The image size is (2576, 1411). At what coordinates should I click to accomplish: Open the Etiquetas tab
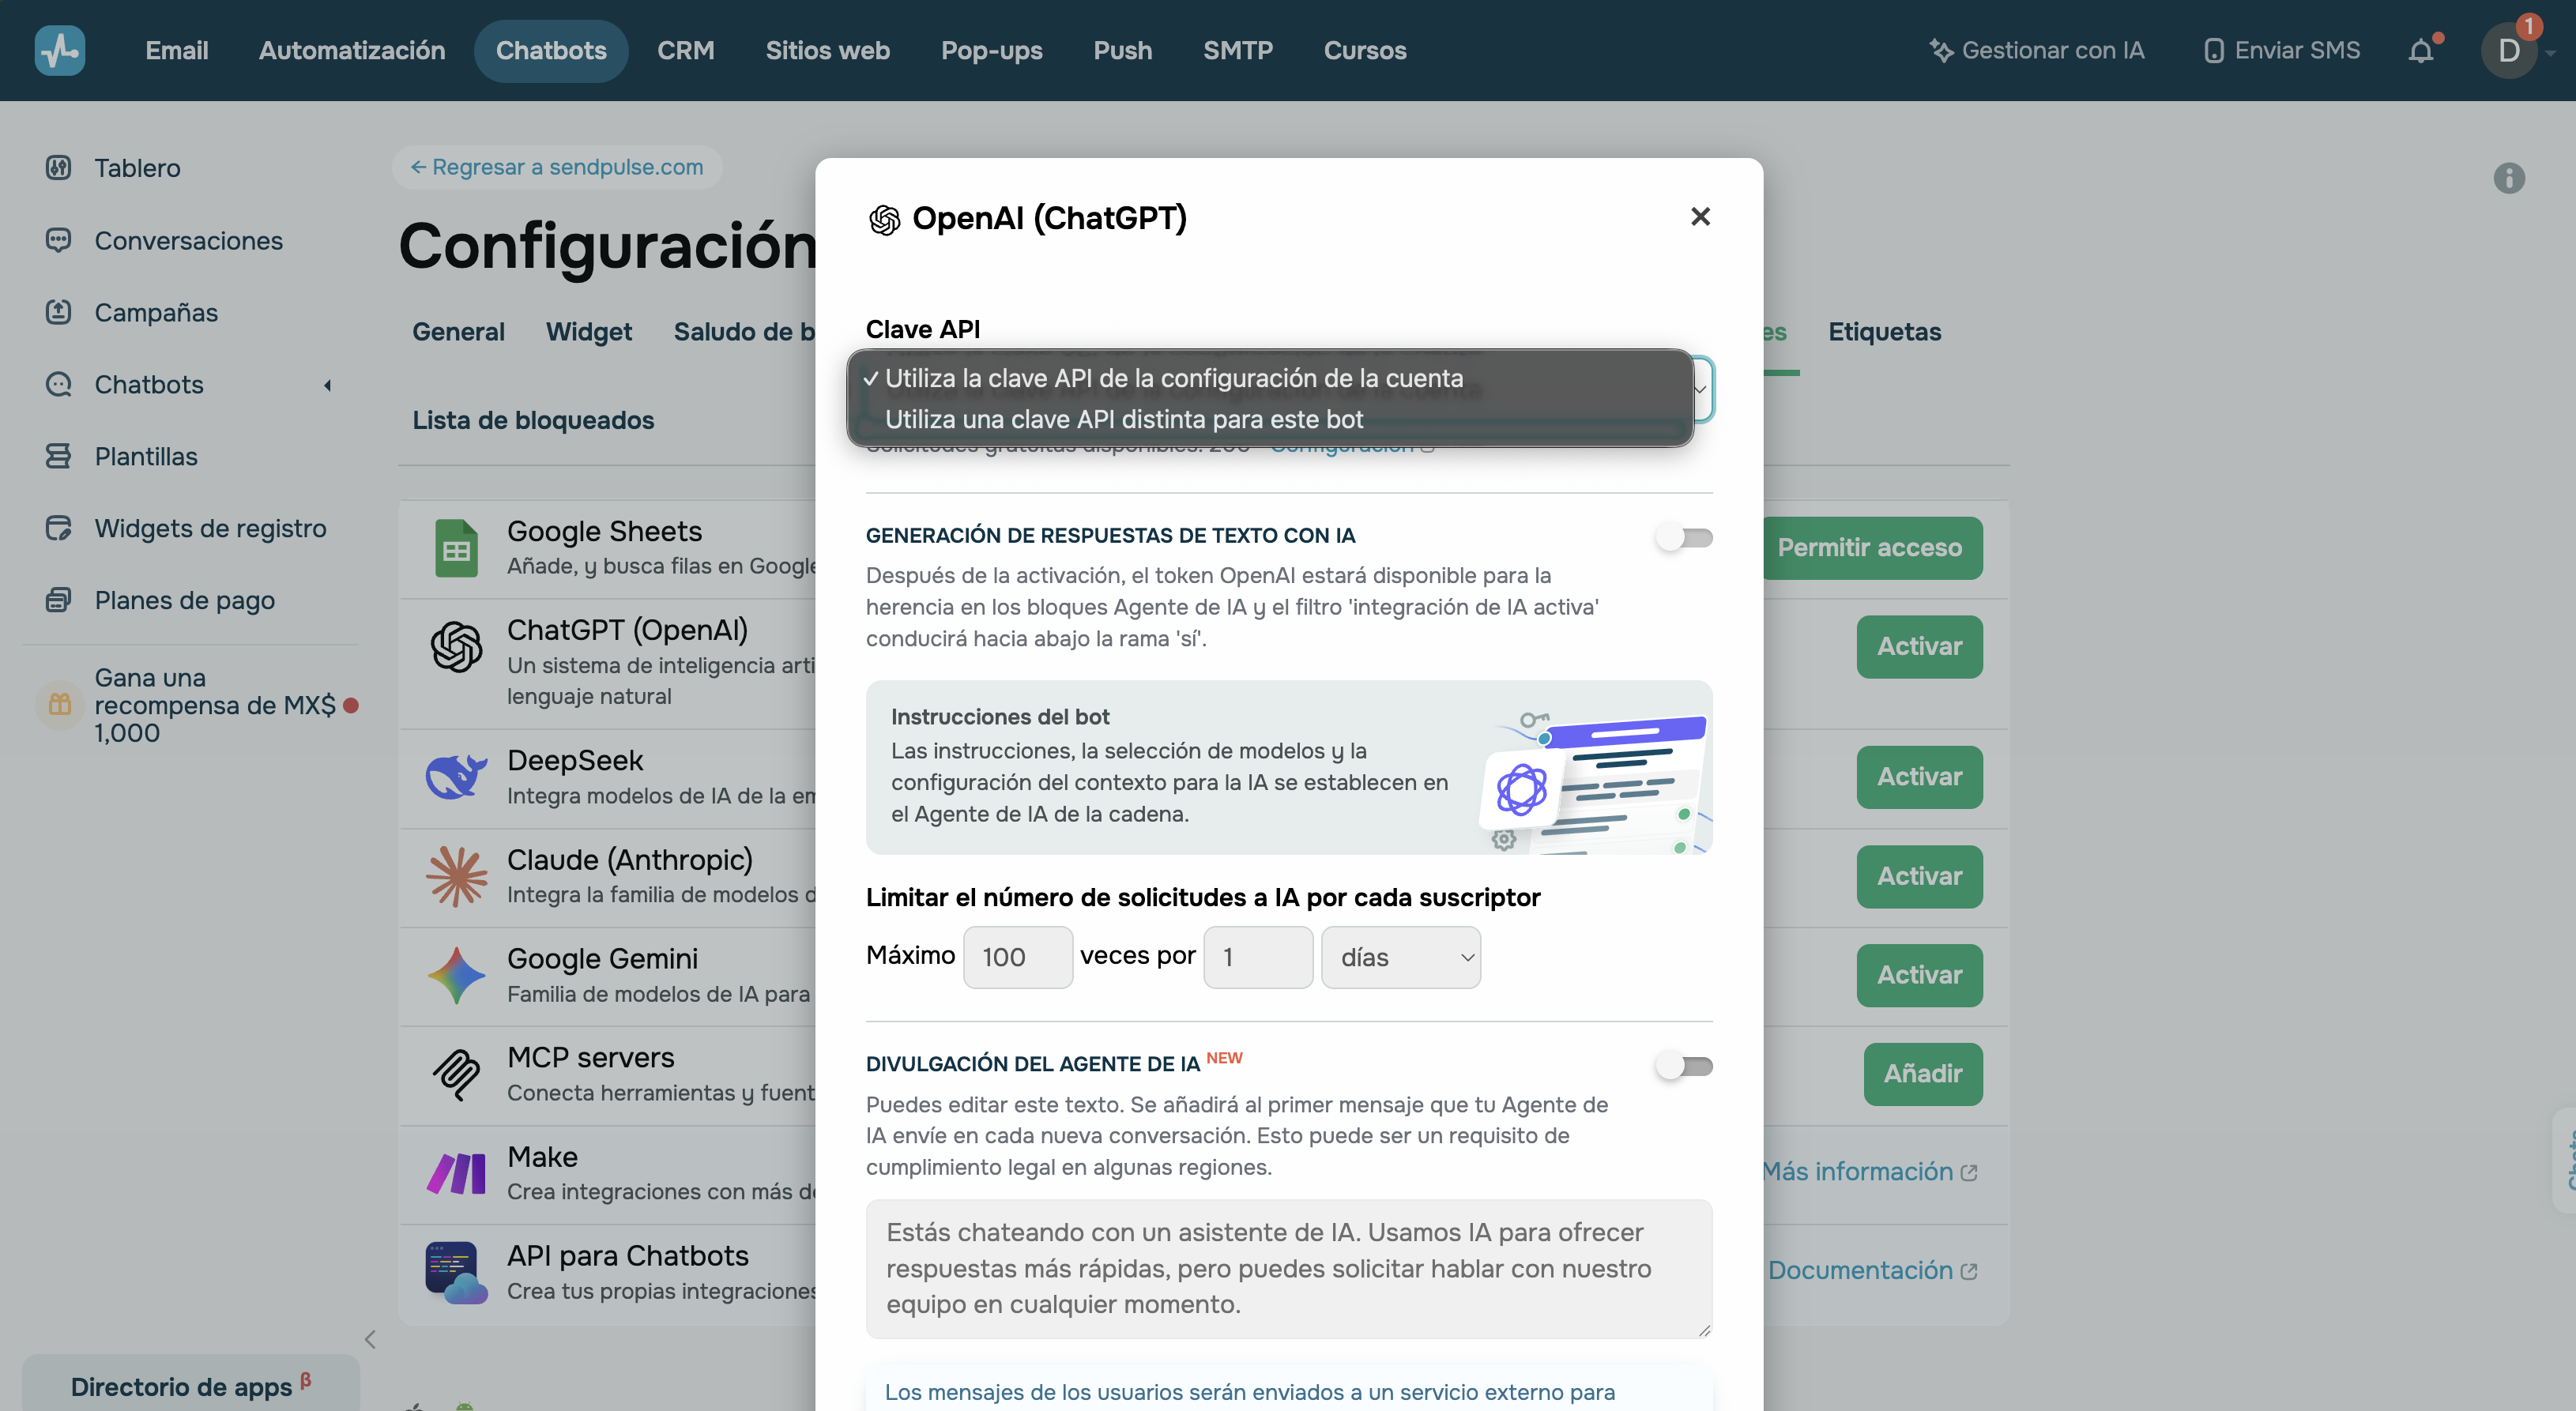tap(1884, 331)
